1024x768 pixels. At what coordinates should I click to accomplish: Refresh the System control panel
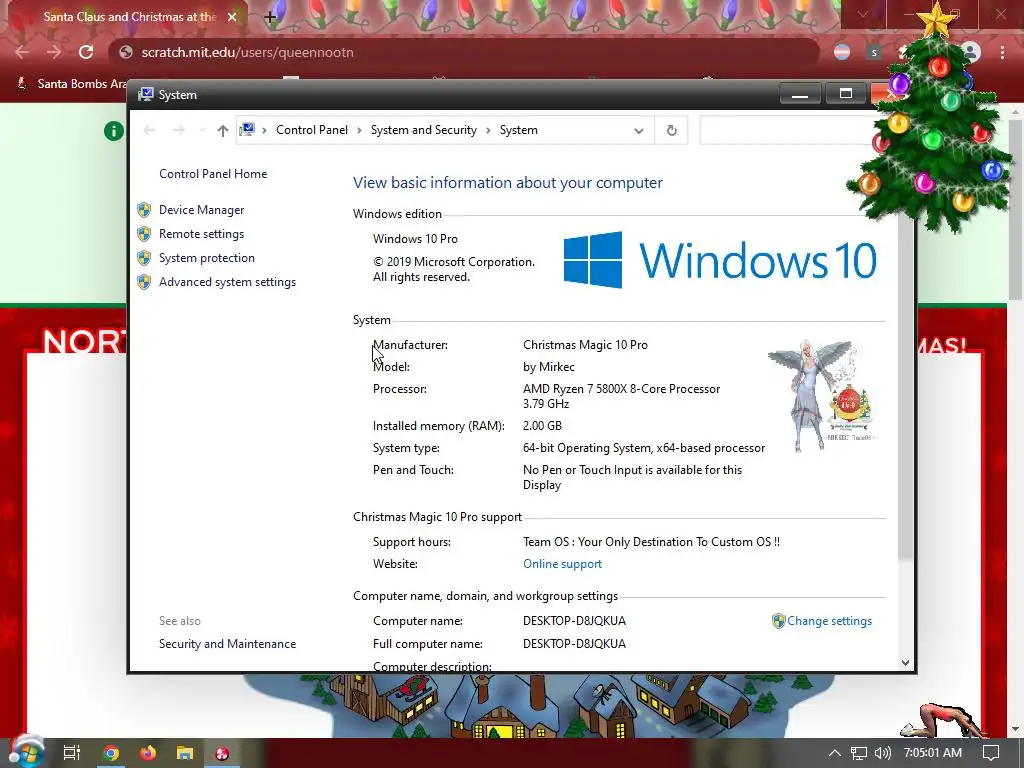click(x=671, y=131)
